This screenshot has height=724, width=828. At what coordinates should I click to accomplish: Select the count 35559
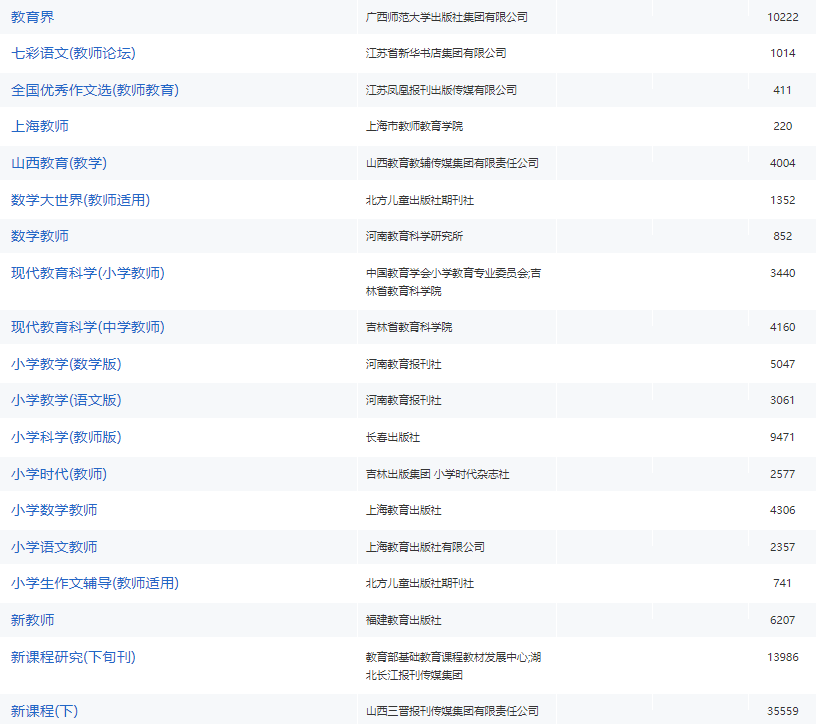(x=783, y=711)
